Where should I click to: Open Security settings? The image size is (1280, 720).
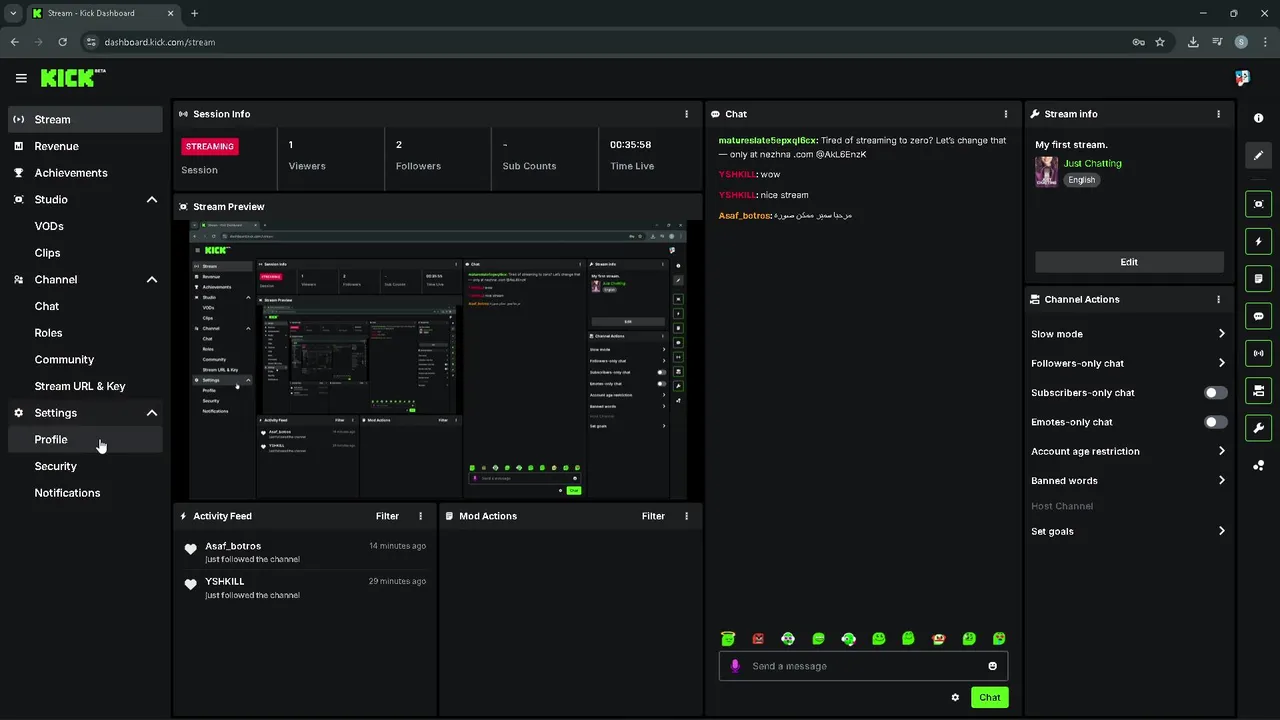click(x=85, y=466)
